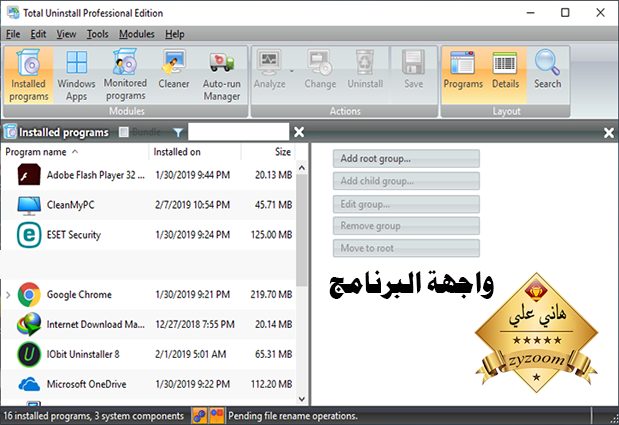Click the 219.70 MB size value
The image size is (619, 425).
pos(272,294)
